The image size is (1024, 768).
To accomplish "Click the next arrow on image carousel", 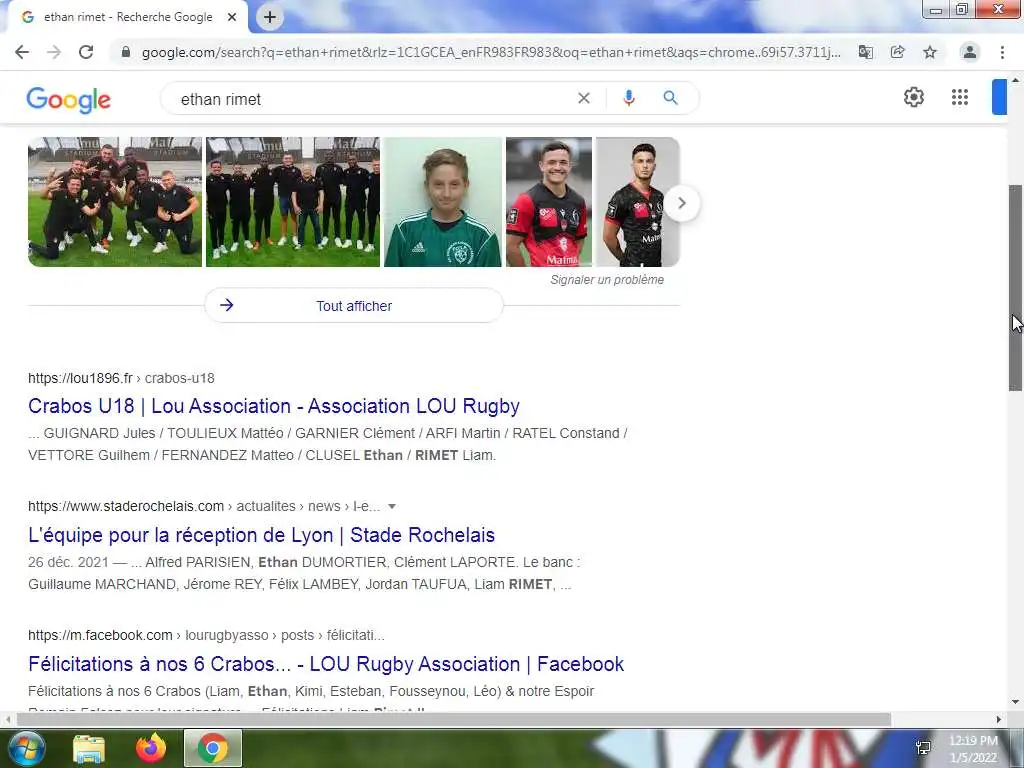I will pos(682,203).
